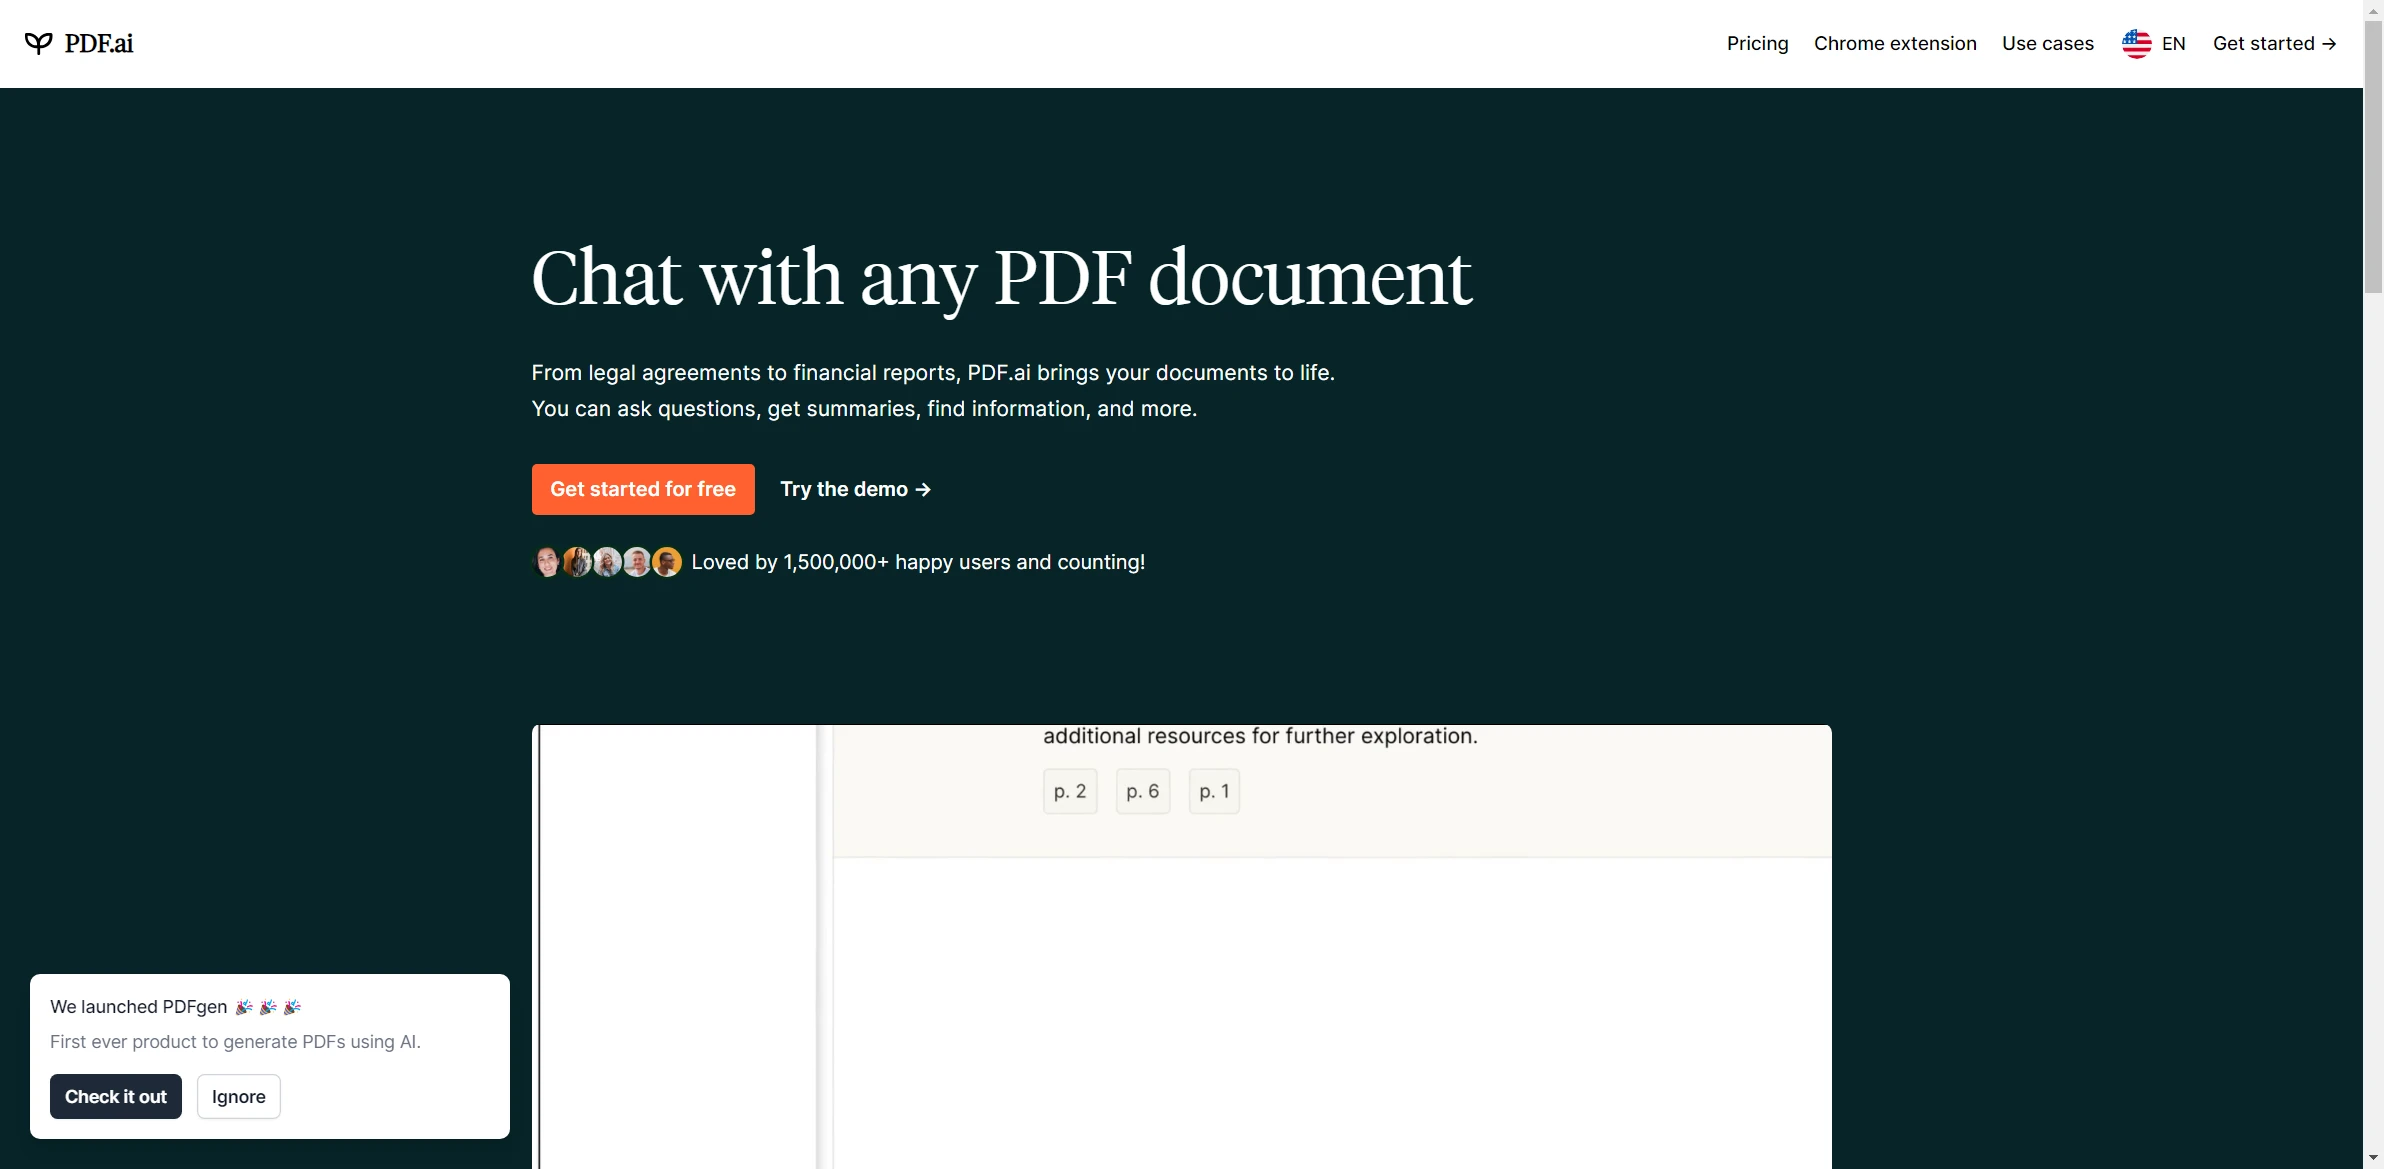The height and width of the screenshot is (1169, 2384).
Task: Click the first user avatar
Action: tap(546, 562)
